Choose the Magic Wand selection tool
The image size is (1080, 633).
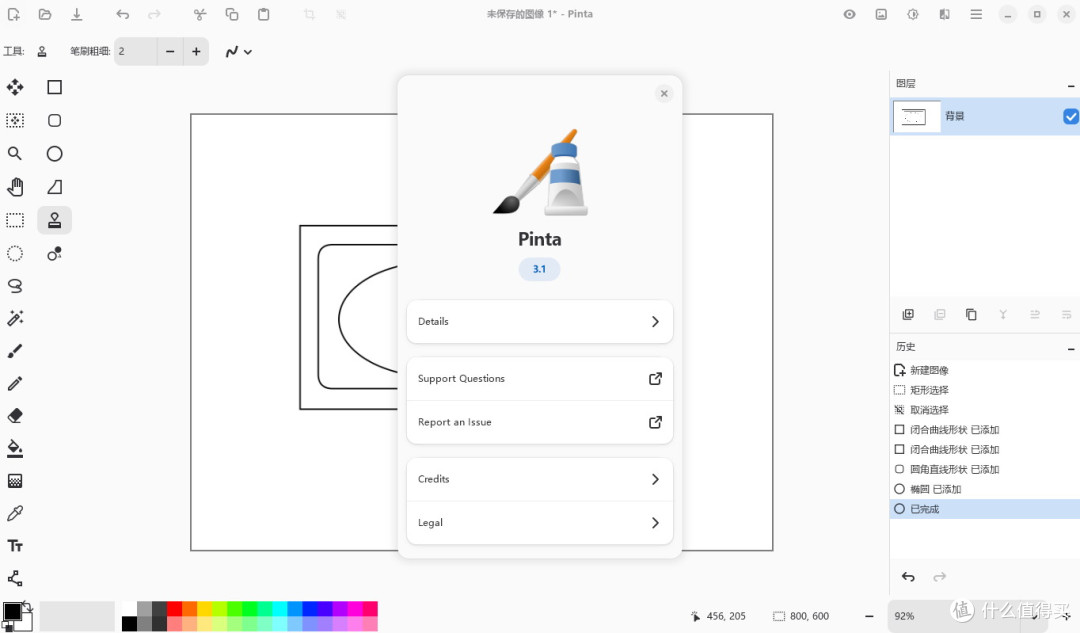coord(15,318)
